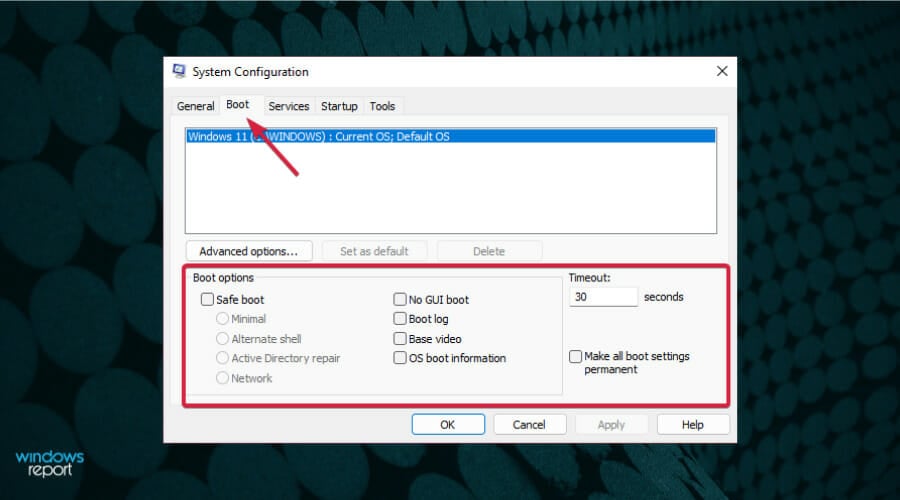Open Help for System Configuration
This screenshot has width=900, height=500.
(x=693, y=425)
